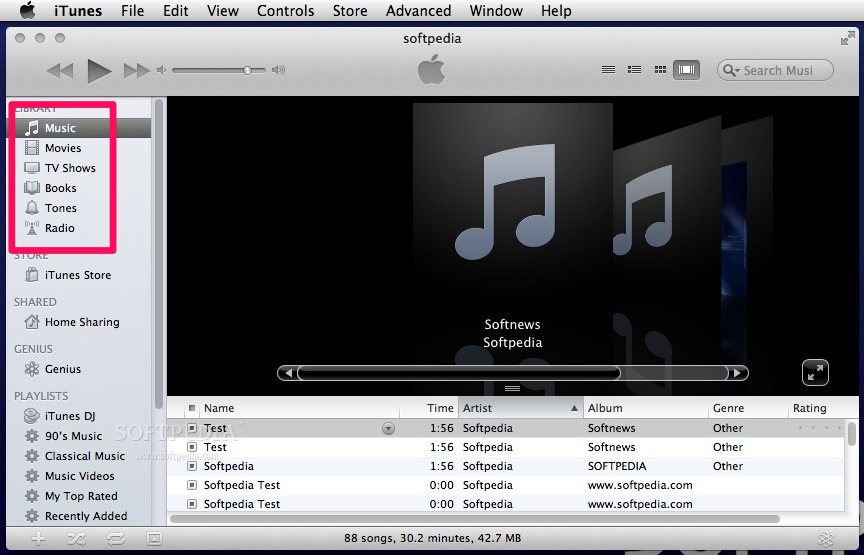Open the Apple menu
The width and height of the screenshot is (864, 555).
tap(27, 10)
